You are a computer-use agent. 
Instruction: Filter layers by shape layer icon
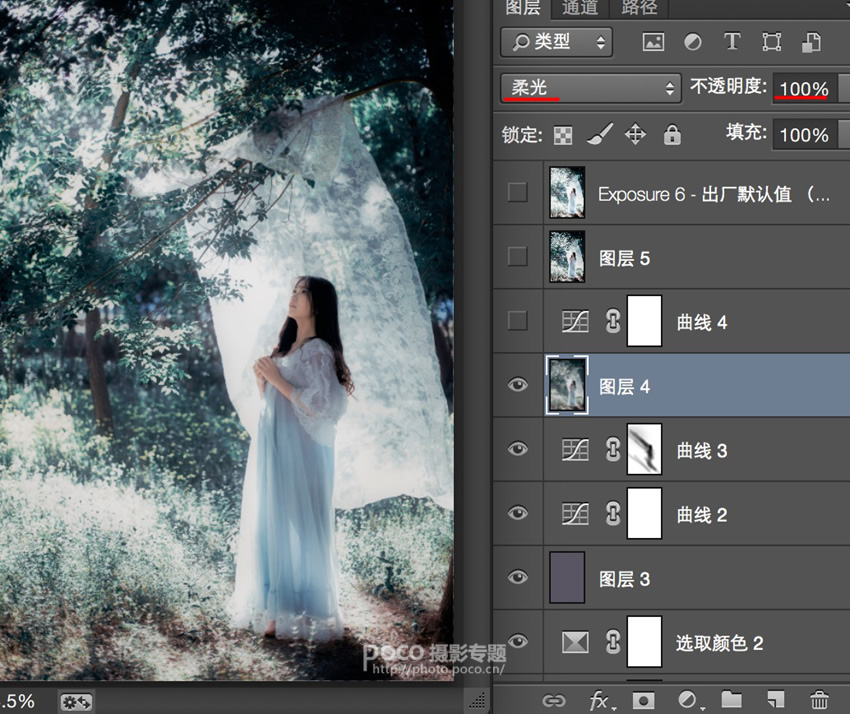tap(771, 42)
